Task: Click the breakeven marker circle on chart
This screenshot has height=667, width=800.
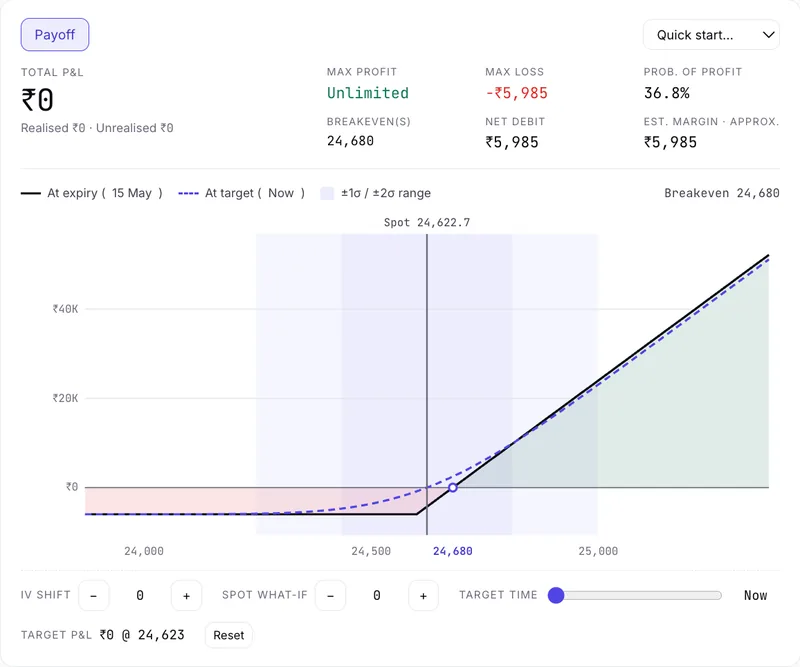Action: (453, 487)
